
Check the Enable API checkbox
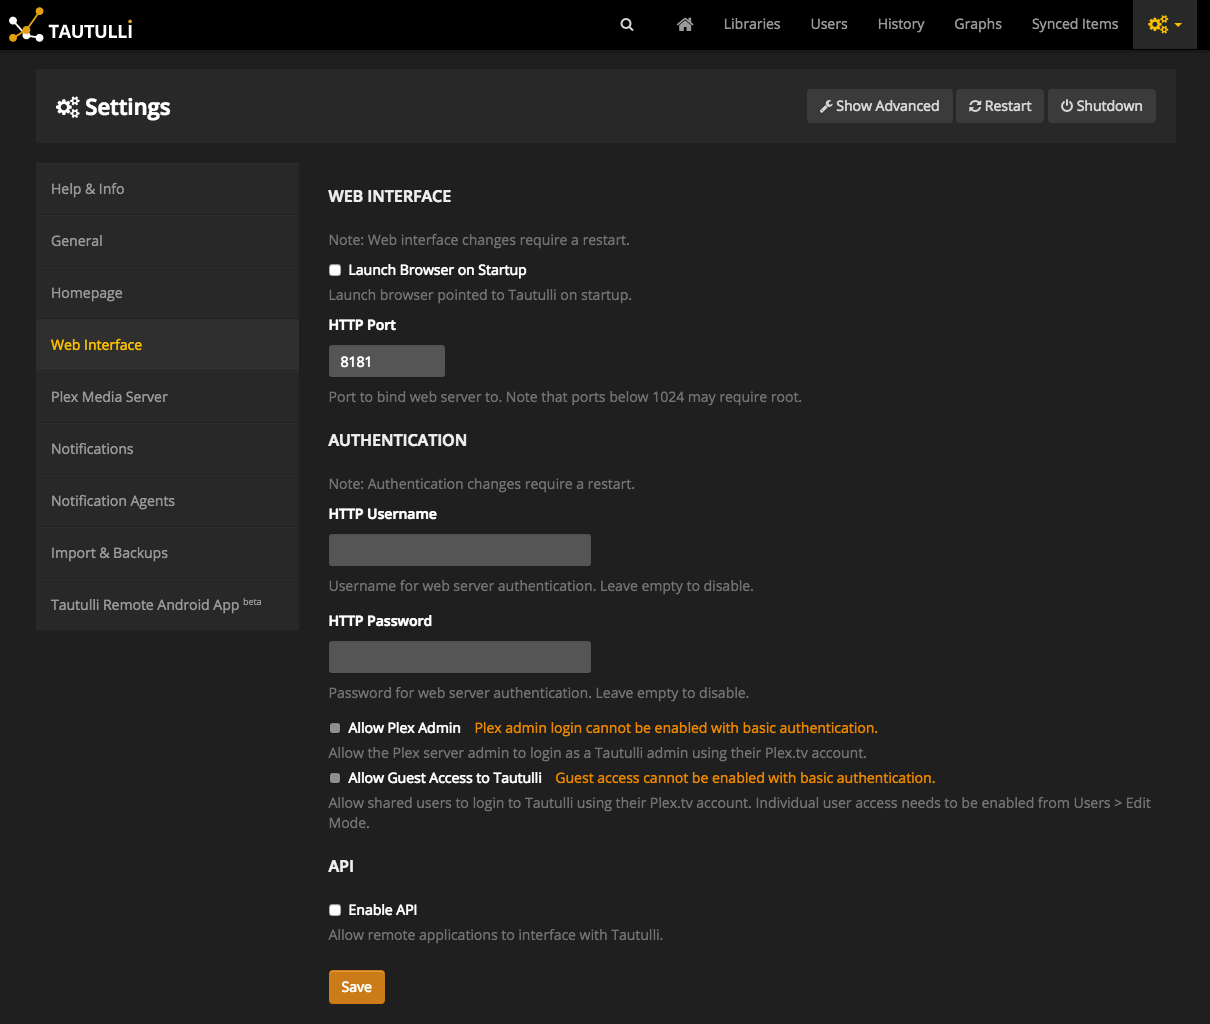pyautogui.click(x=335, y=910)
